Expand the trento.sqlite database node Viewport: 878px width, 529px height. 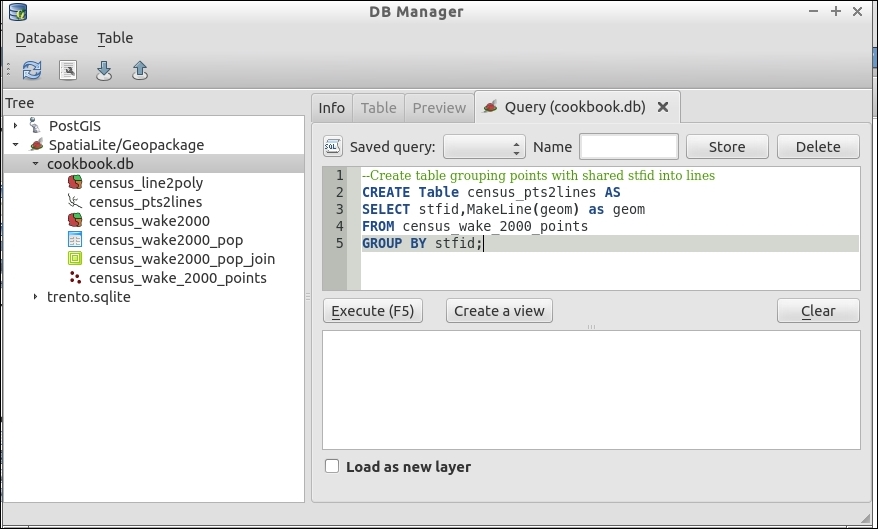click(x=36, y=297)
